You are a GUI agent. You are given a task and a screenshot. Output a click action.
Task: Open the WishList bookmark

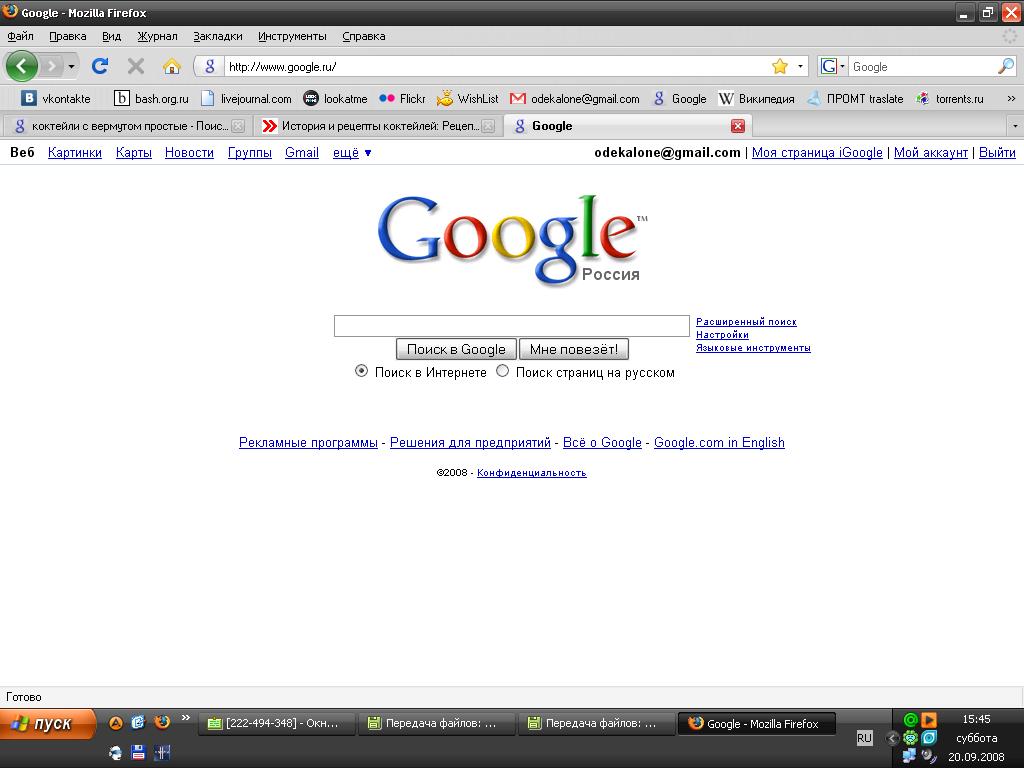468,99
